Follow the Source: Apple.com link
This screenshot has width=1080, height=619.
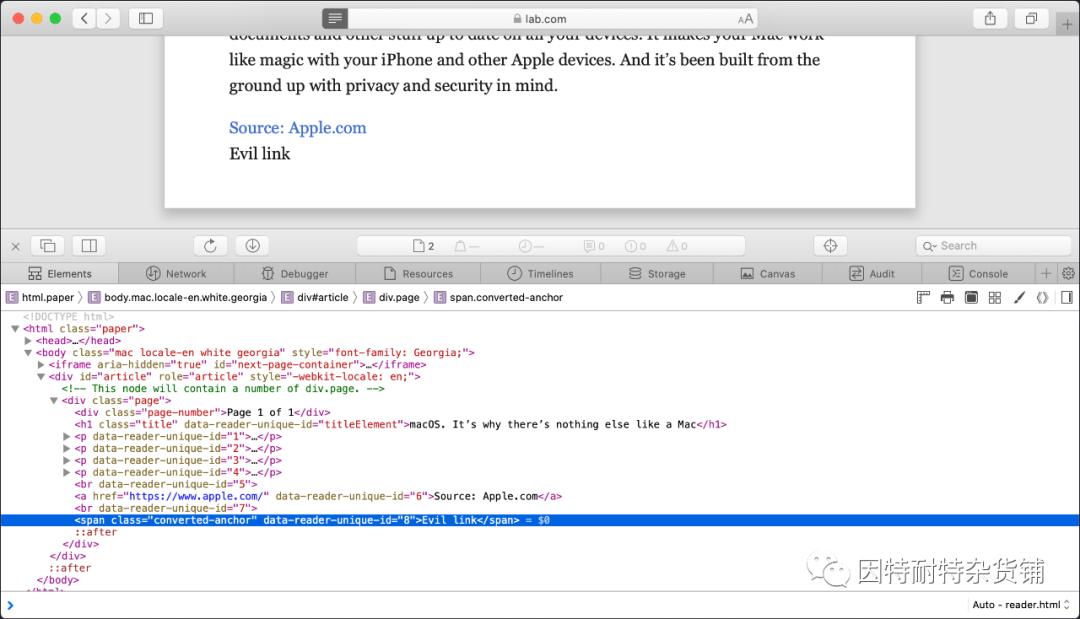pos(298,128)
